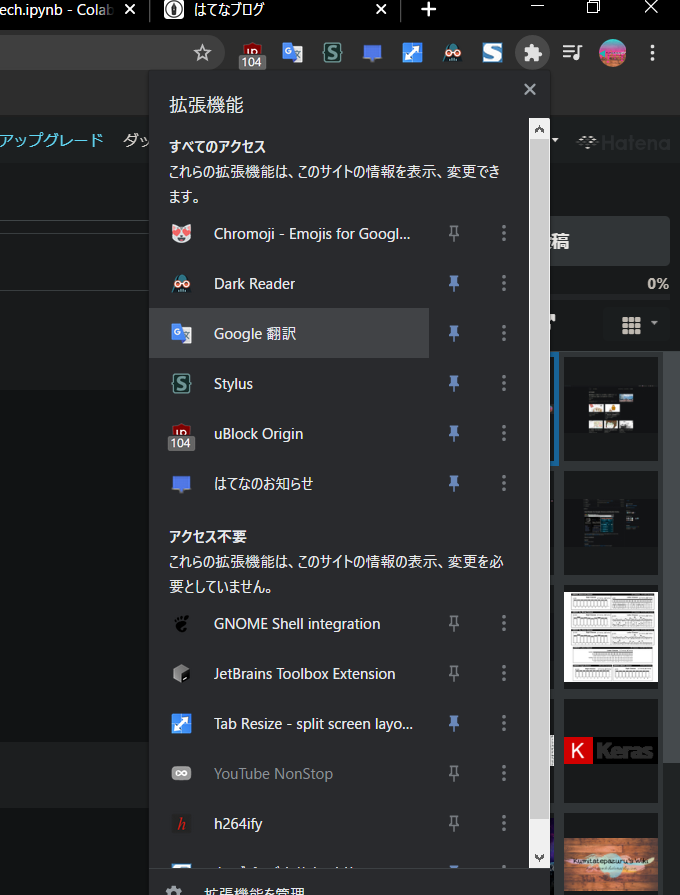680x895 pixels.
Task: Select Google 翻訳 in the extensions list
Action: 289,333
